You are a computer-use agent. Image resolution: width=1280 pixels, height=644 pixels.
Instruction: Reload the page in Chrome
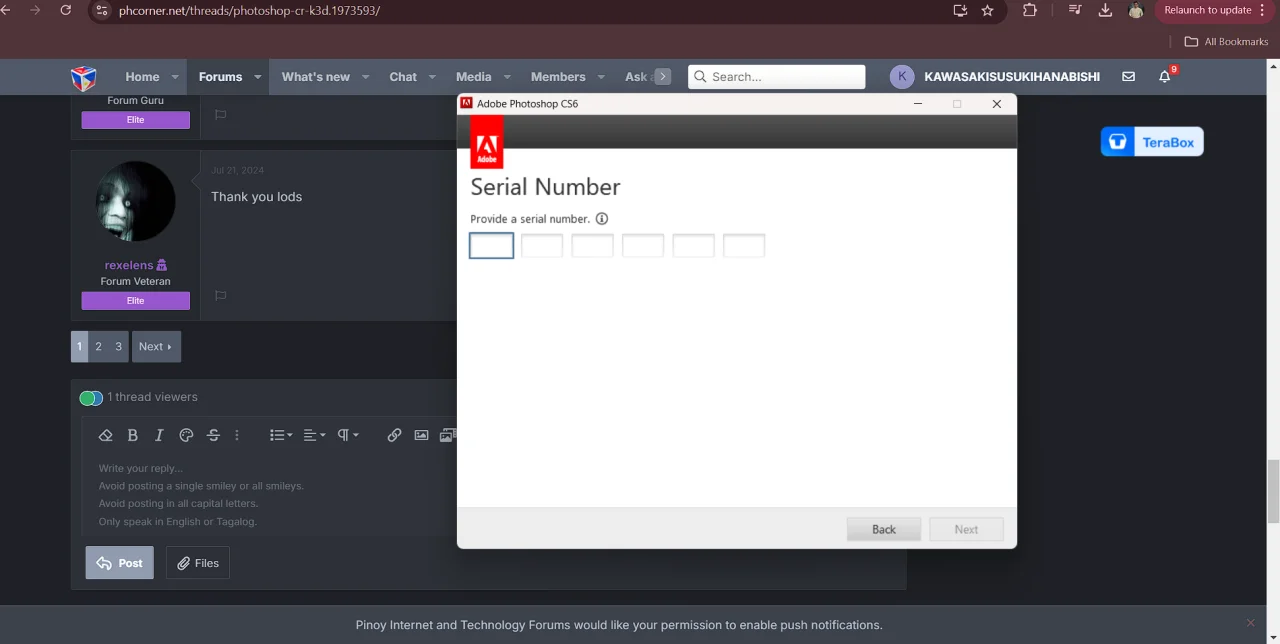point(66,10)
